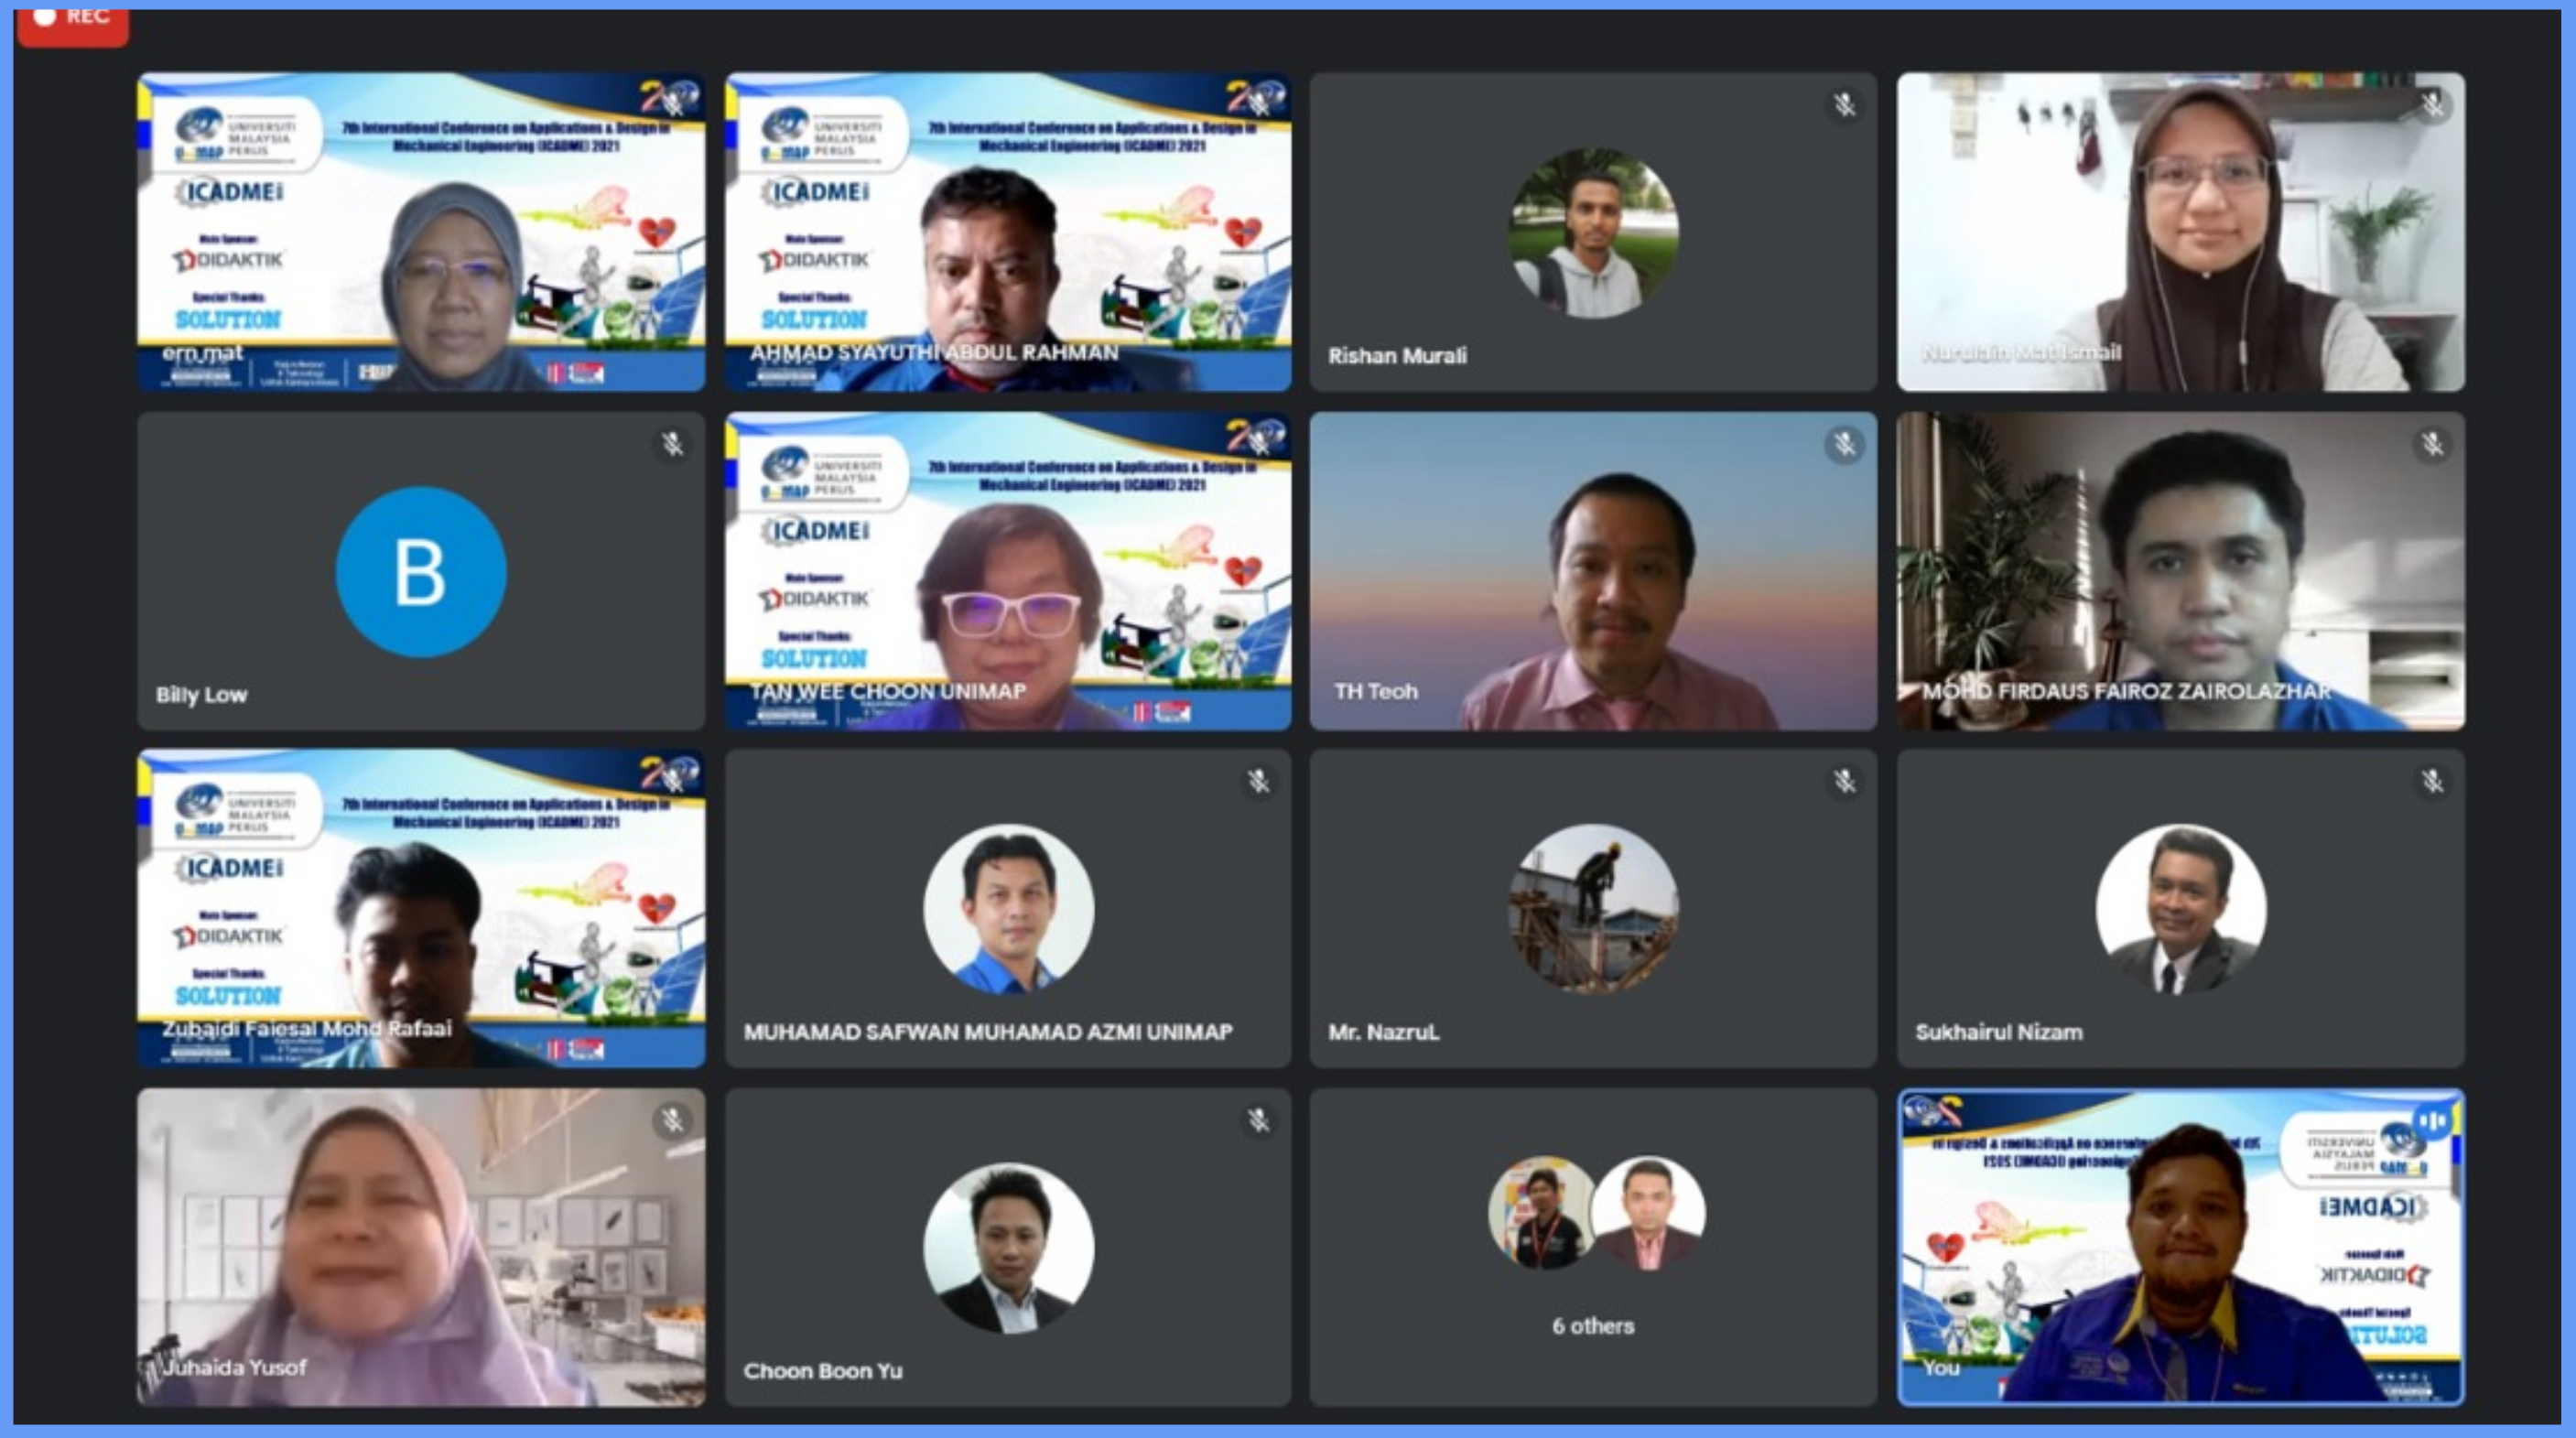Image resolution: width=2576 pixels, height=1438 pixels.
Task: Select Tan Wee Choon Unimap video tile
Action: coord(1008,570)
